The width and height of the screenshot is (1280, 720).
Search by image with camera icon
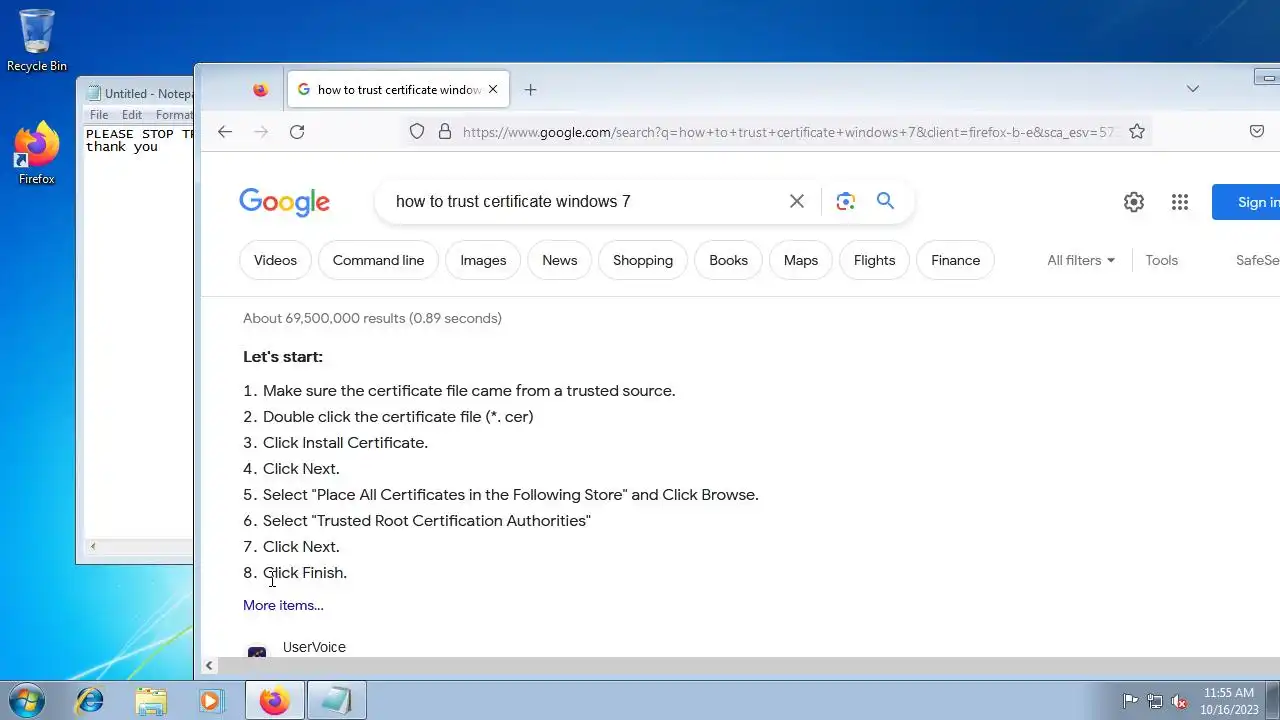846,201
